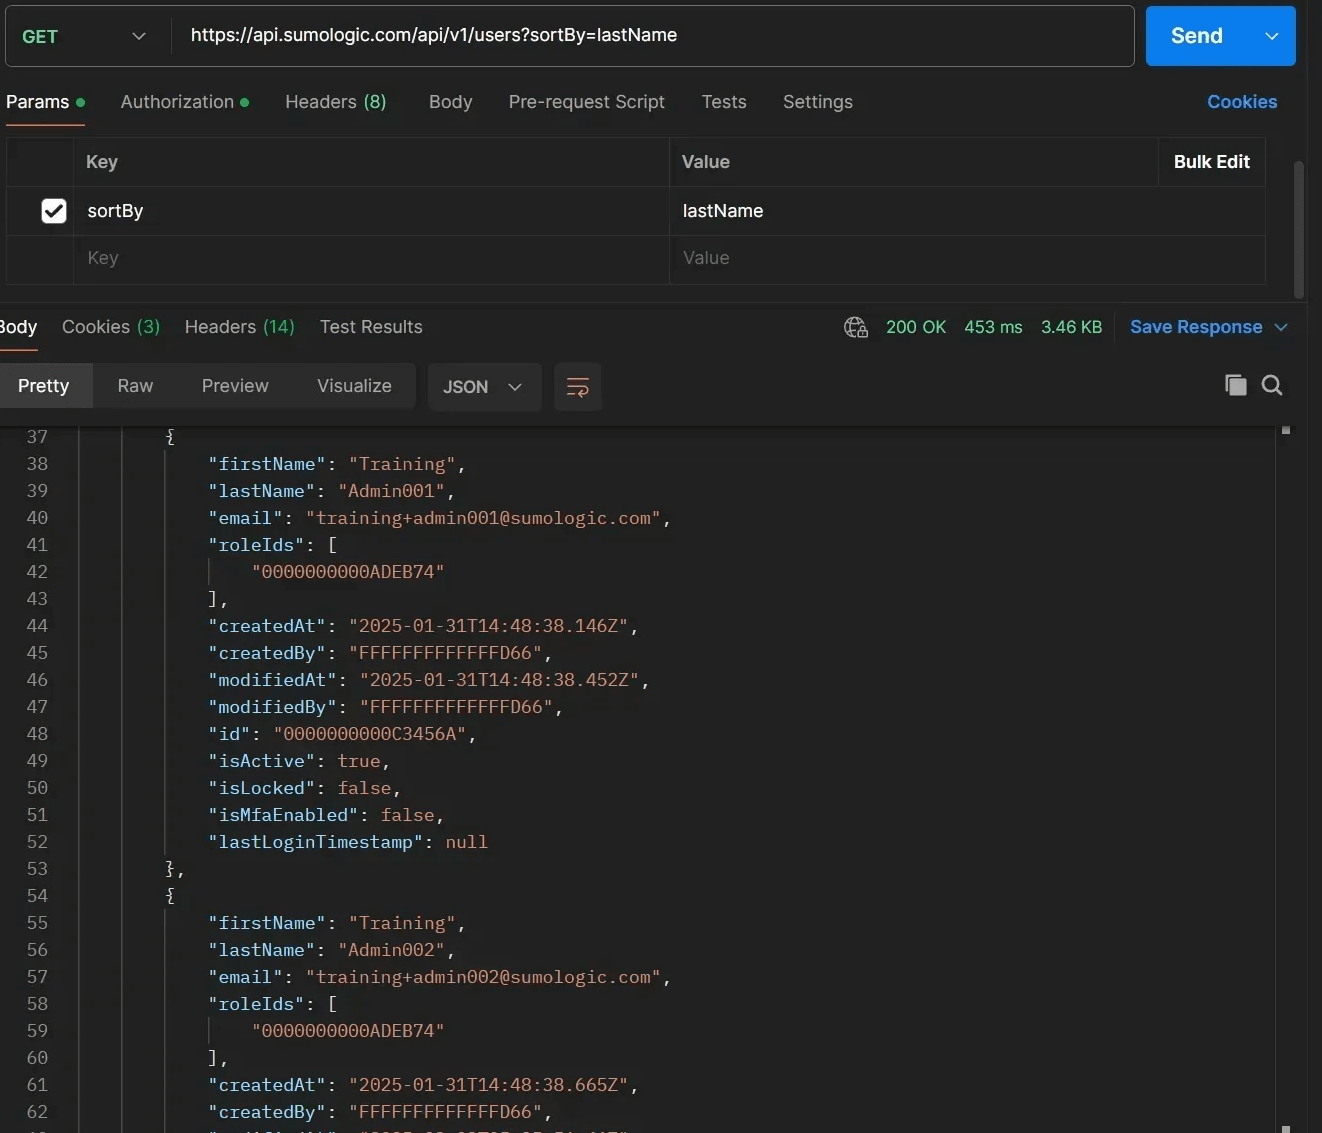This screenshot has width=1322, height=1133.
Task: Expand the Save Response options dropdown
Action: (x=1283, y=327)
